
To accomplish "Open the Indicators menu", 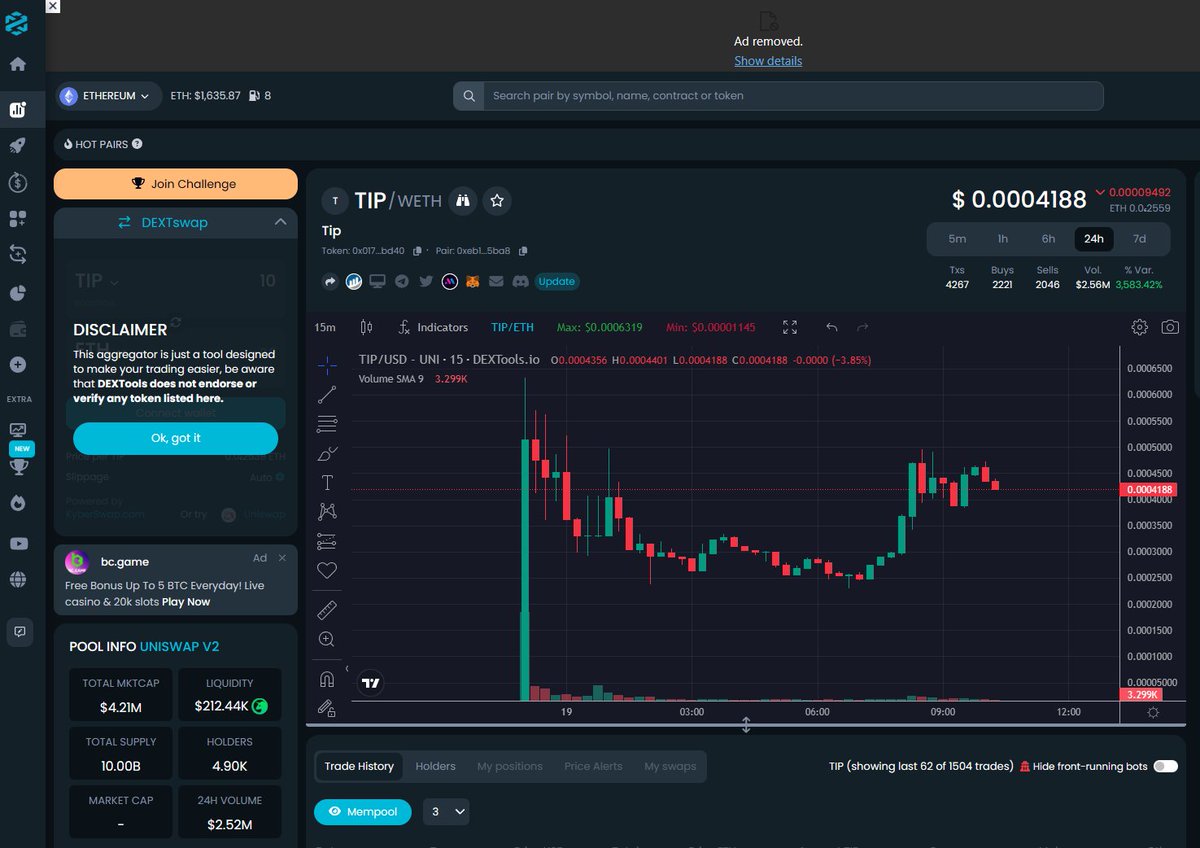I will 432,327.
